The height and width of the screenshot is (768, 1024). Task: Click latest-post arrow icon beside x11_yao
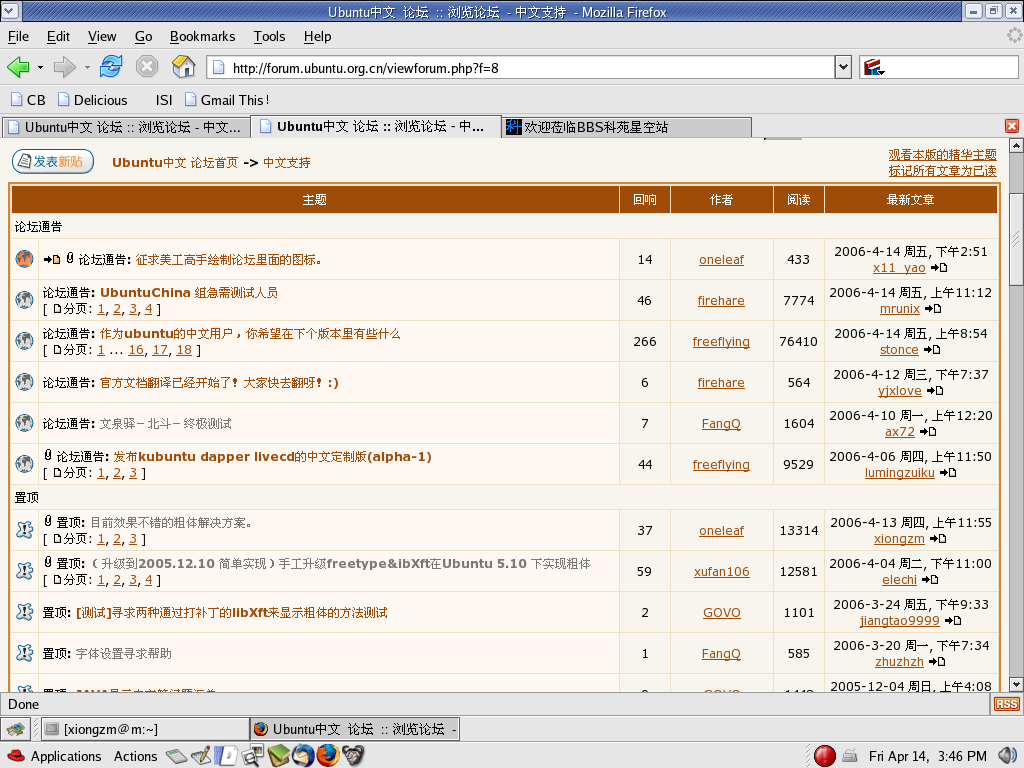(939, 268)
